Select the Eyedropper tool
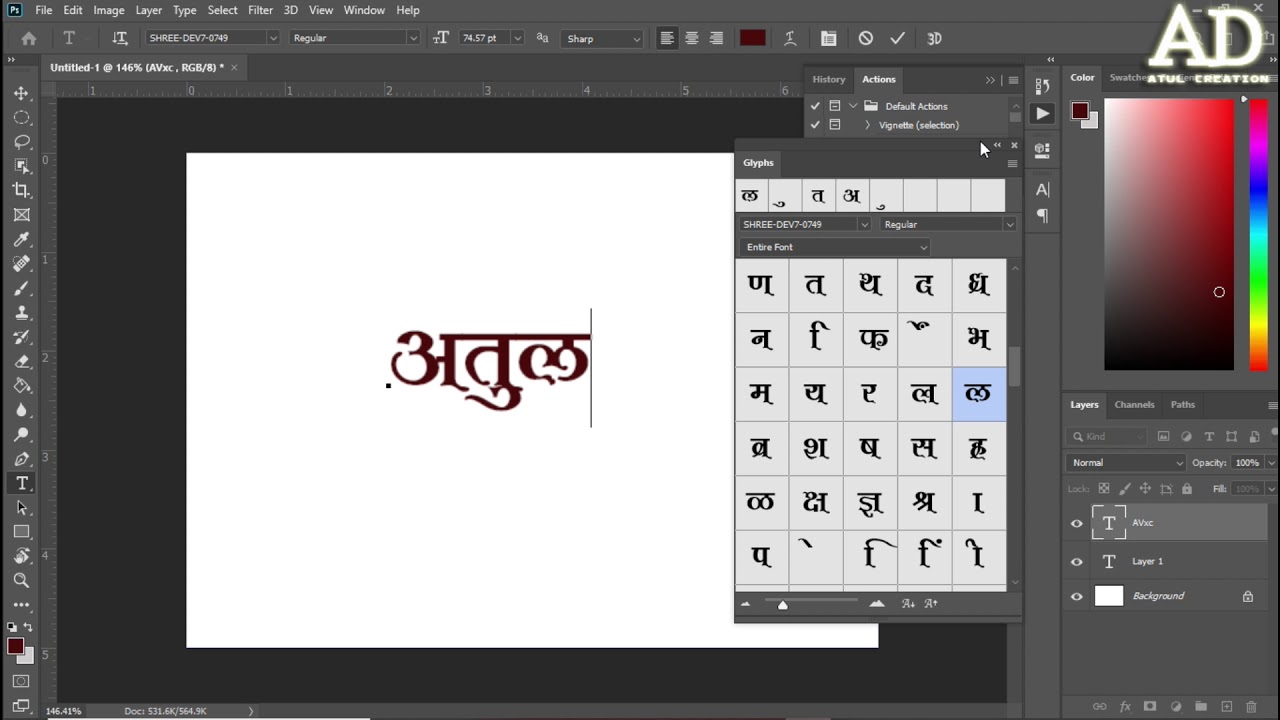This screenshot has height=720, width=1280. 21,239
